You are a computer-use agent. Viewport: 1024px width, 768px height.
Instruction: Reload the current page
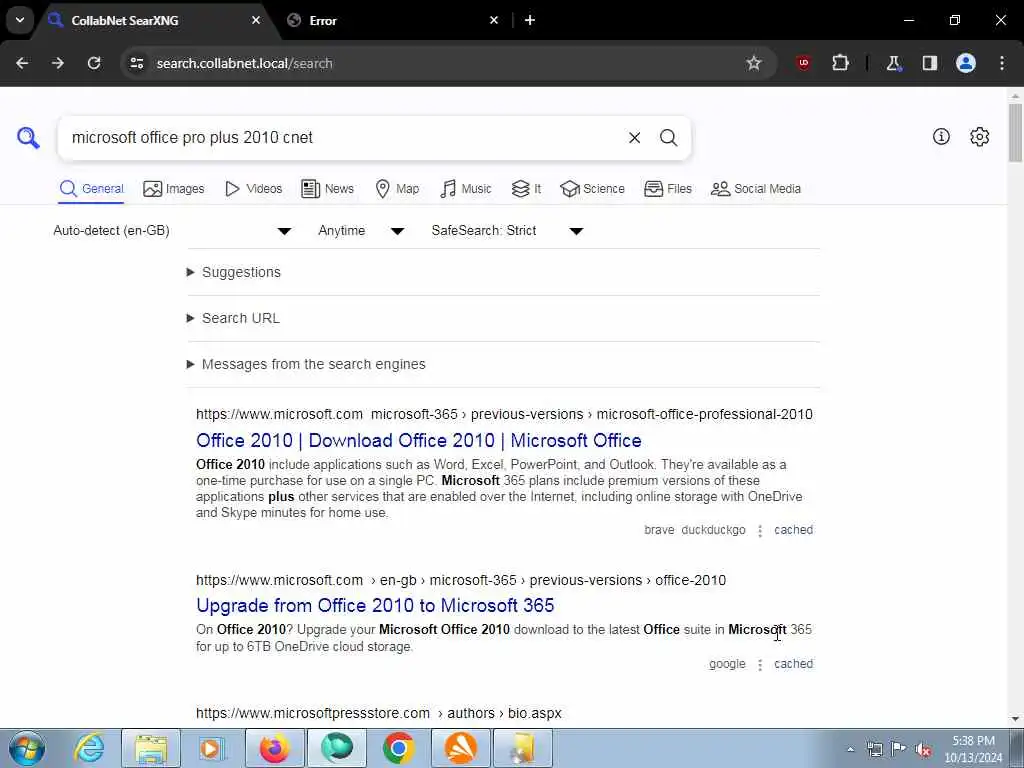pos(94,63)
